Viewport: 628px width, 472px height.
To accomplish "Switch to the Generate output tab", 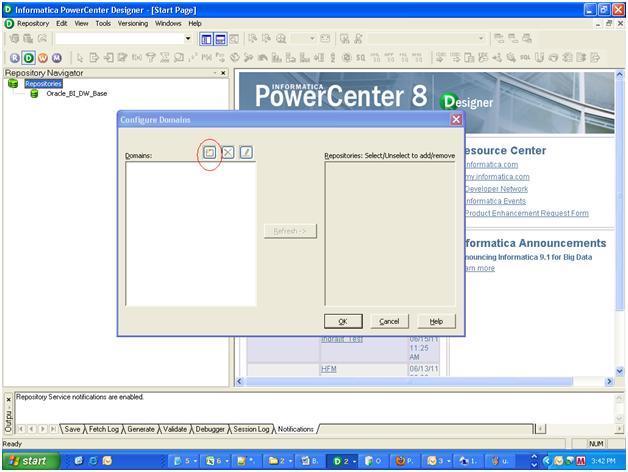I will click(x=141, y=429).
